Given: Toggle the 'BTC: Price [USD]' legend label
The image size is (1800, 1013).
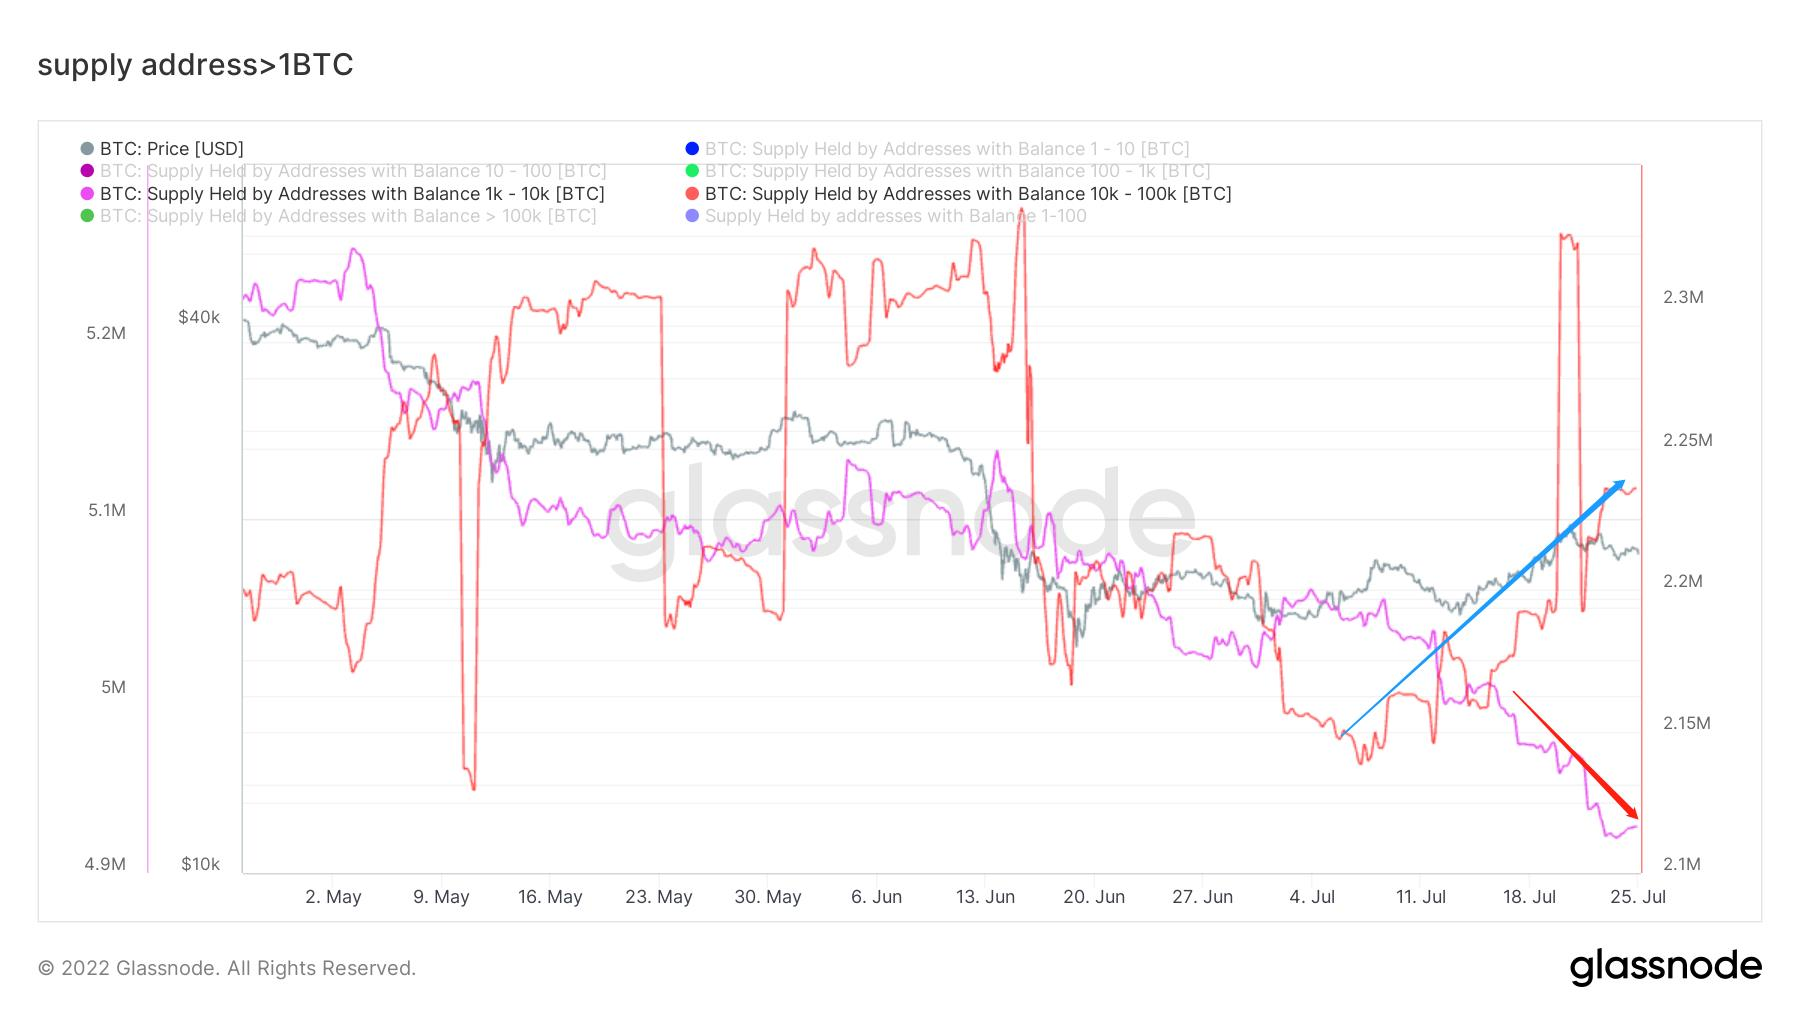Looking at the screenshot, I should [x=172, y=149].
